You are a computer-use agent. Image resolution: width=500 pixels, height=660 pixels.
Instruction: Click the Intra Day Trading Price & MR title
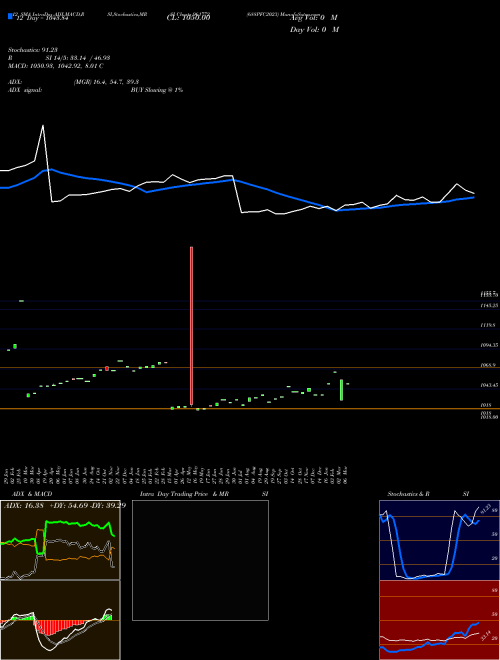point(184,494)
